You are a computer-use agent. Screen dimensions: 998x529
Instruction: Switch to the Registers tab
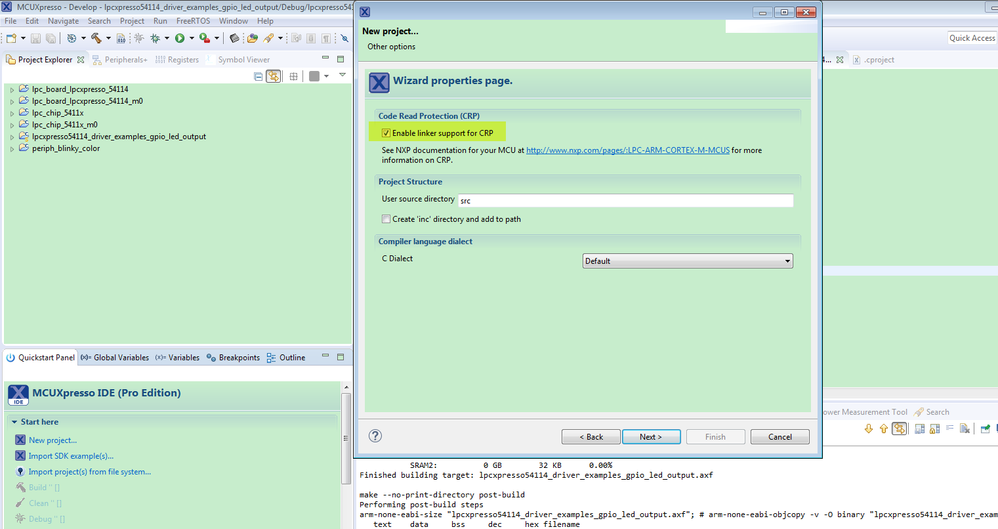coord(178,59)
